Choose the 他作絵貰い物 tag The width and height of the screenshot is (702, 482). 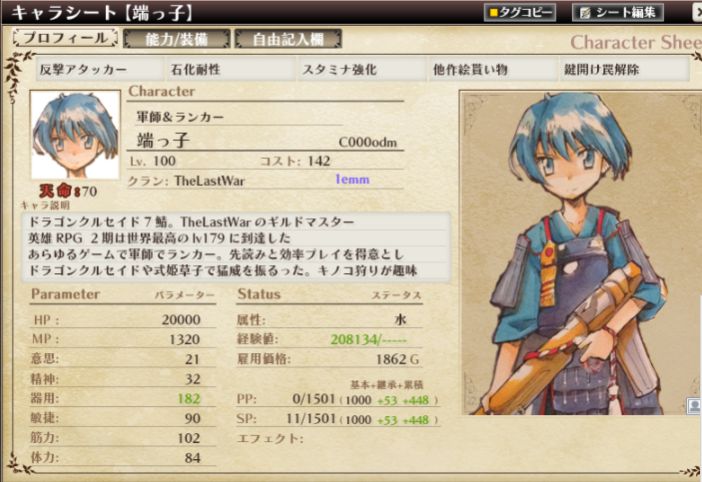pyautogui.click(x=493, y=69)
